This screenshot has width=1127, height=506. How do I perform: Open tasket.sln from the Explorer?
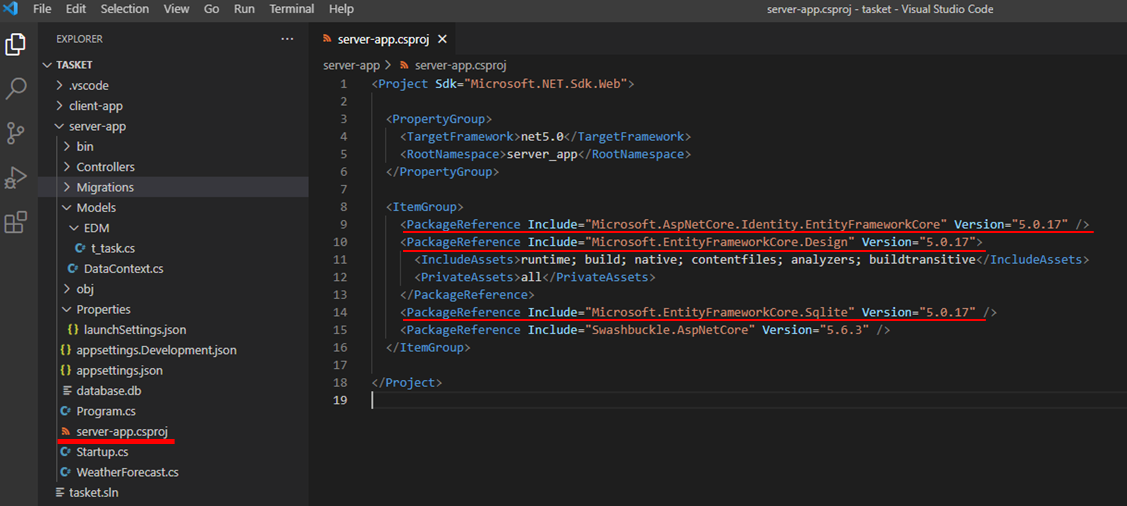(93, 493)
